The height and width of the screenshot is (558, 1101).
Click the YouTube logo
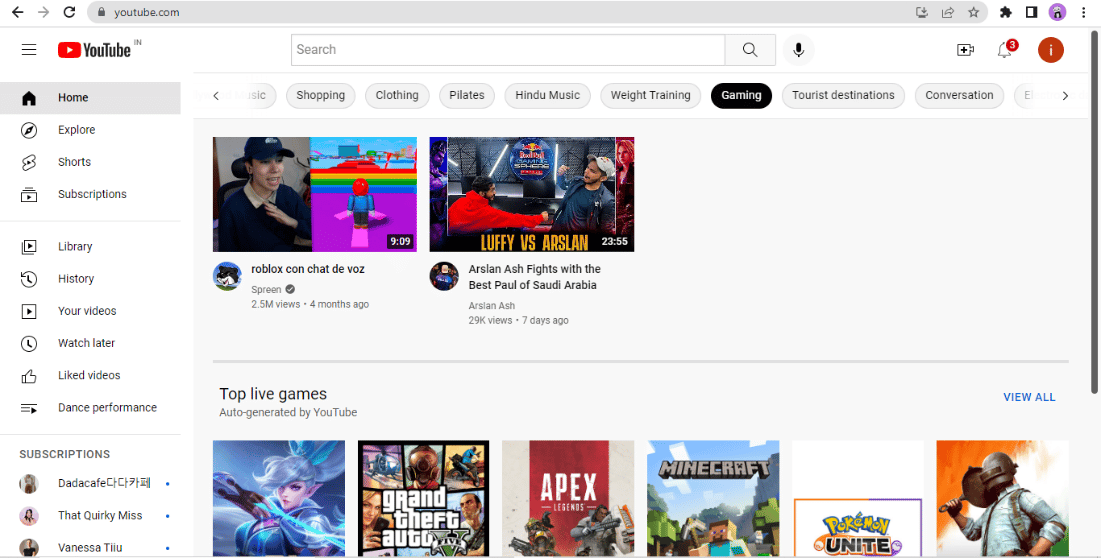coord(95,50)
